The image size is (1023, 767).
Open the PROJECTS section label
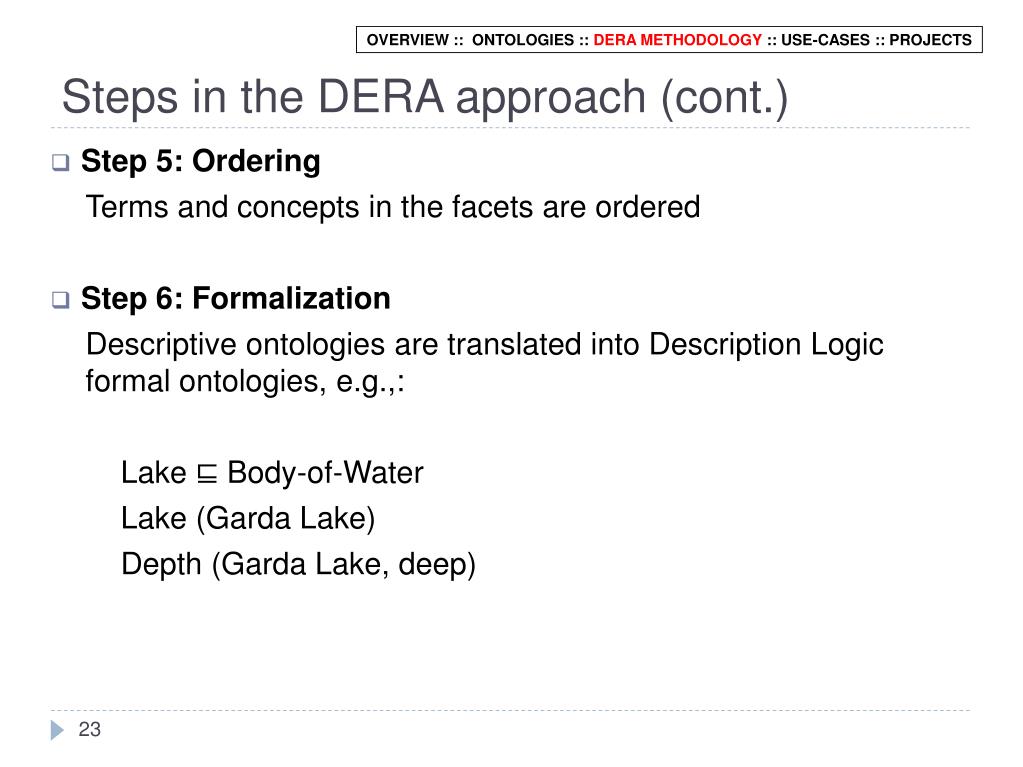click(930, 40)
